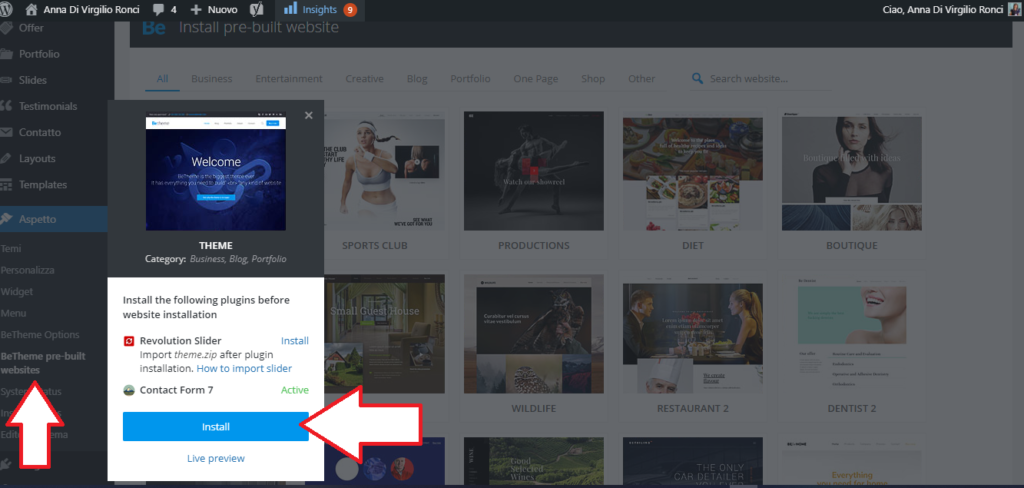Click the Contact Form 7 plugin icon
This screenshot has width=1024, height=488.
129,391
